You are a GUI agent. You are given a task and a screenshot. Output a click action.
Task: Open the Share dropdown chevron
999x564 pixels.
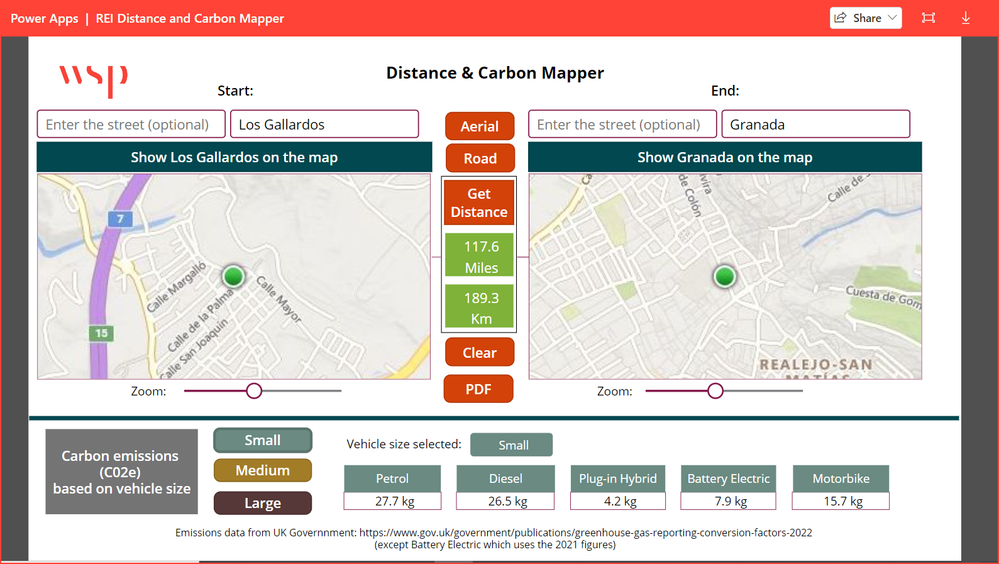point(892,18)
